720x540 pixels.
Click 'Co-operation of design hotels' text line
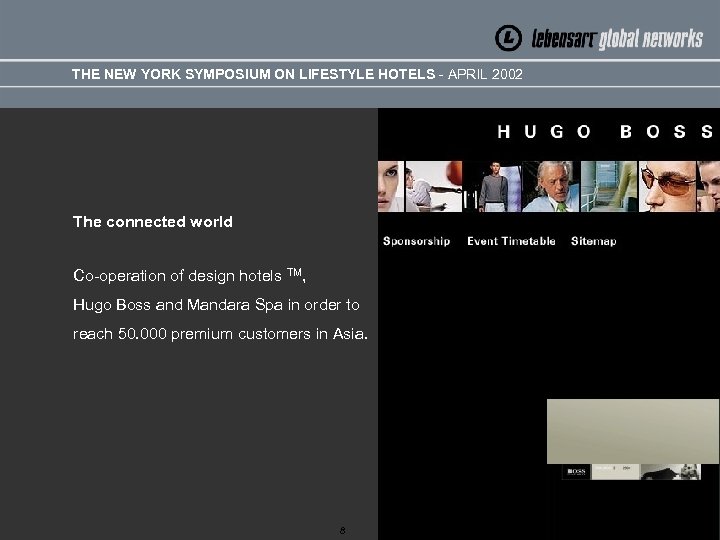tap(189, 276)
